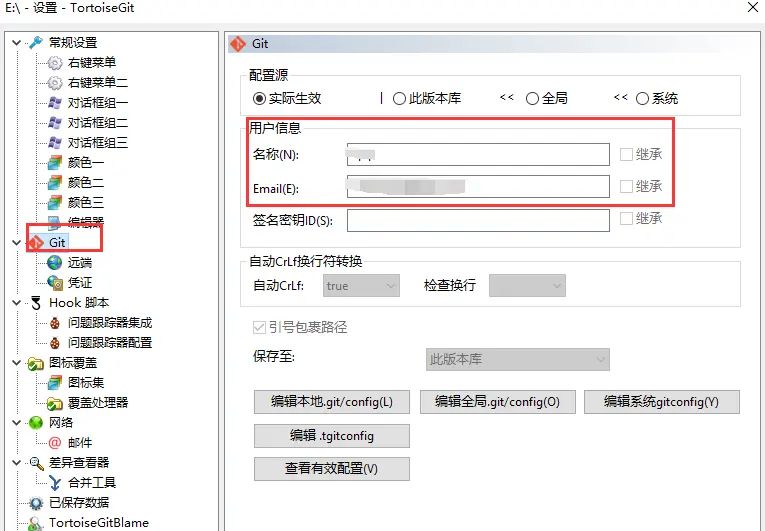Click the bug icon beside 问题跟踪器集成

pos(55,323)
